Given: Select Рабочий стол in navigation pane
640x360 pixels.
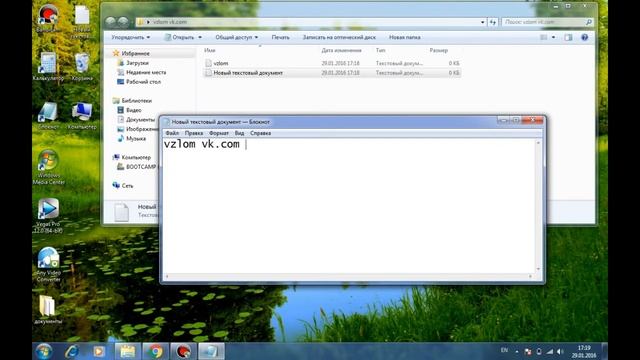Looking at the screenshot, I should tap(143, 82).
